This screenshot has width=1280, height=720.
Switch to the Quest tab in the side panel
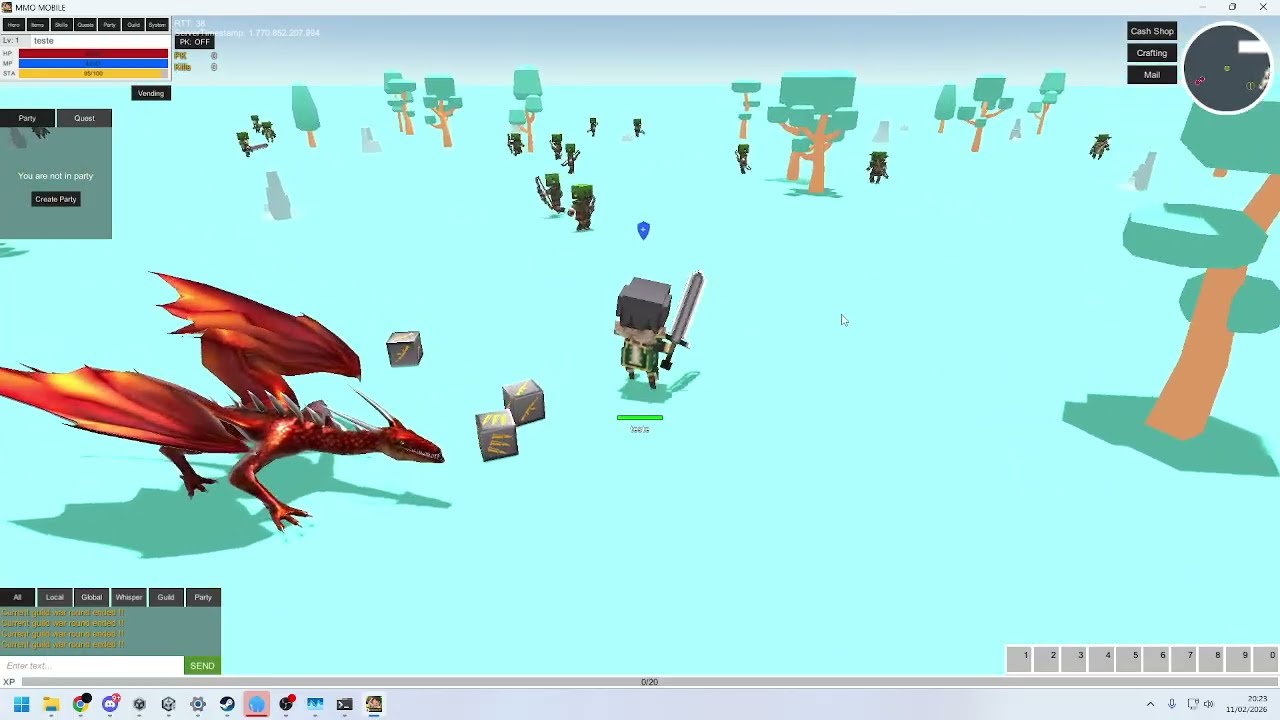(x=84, y=118)
